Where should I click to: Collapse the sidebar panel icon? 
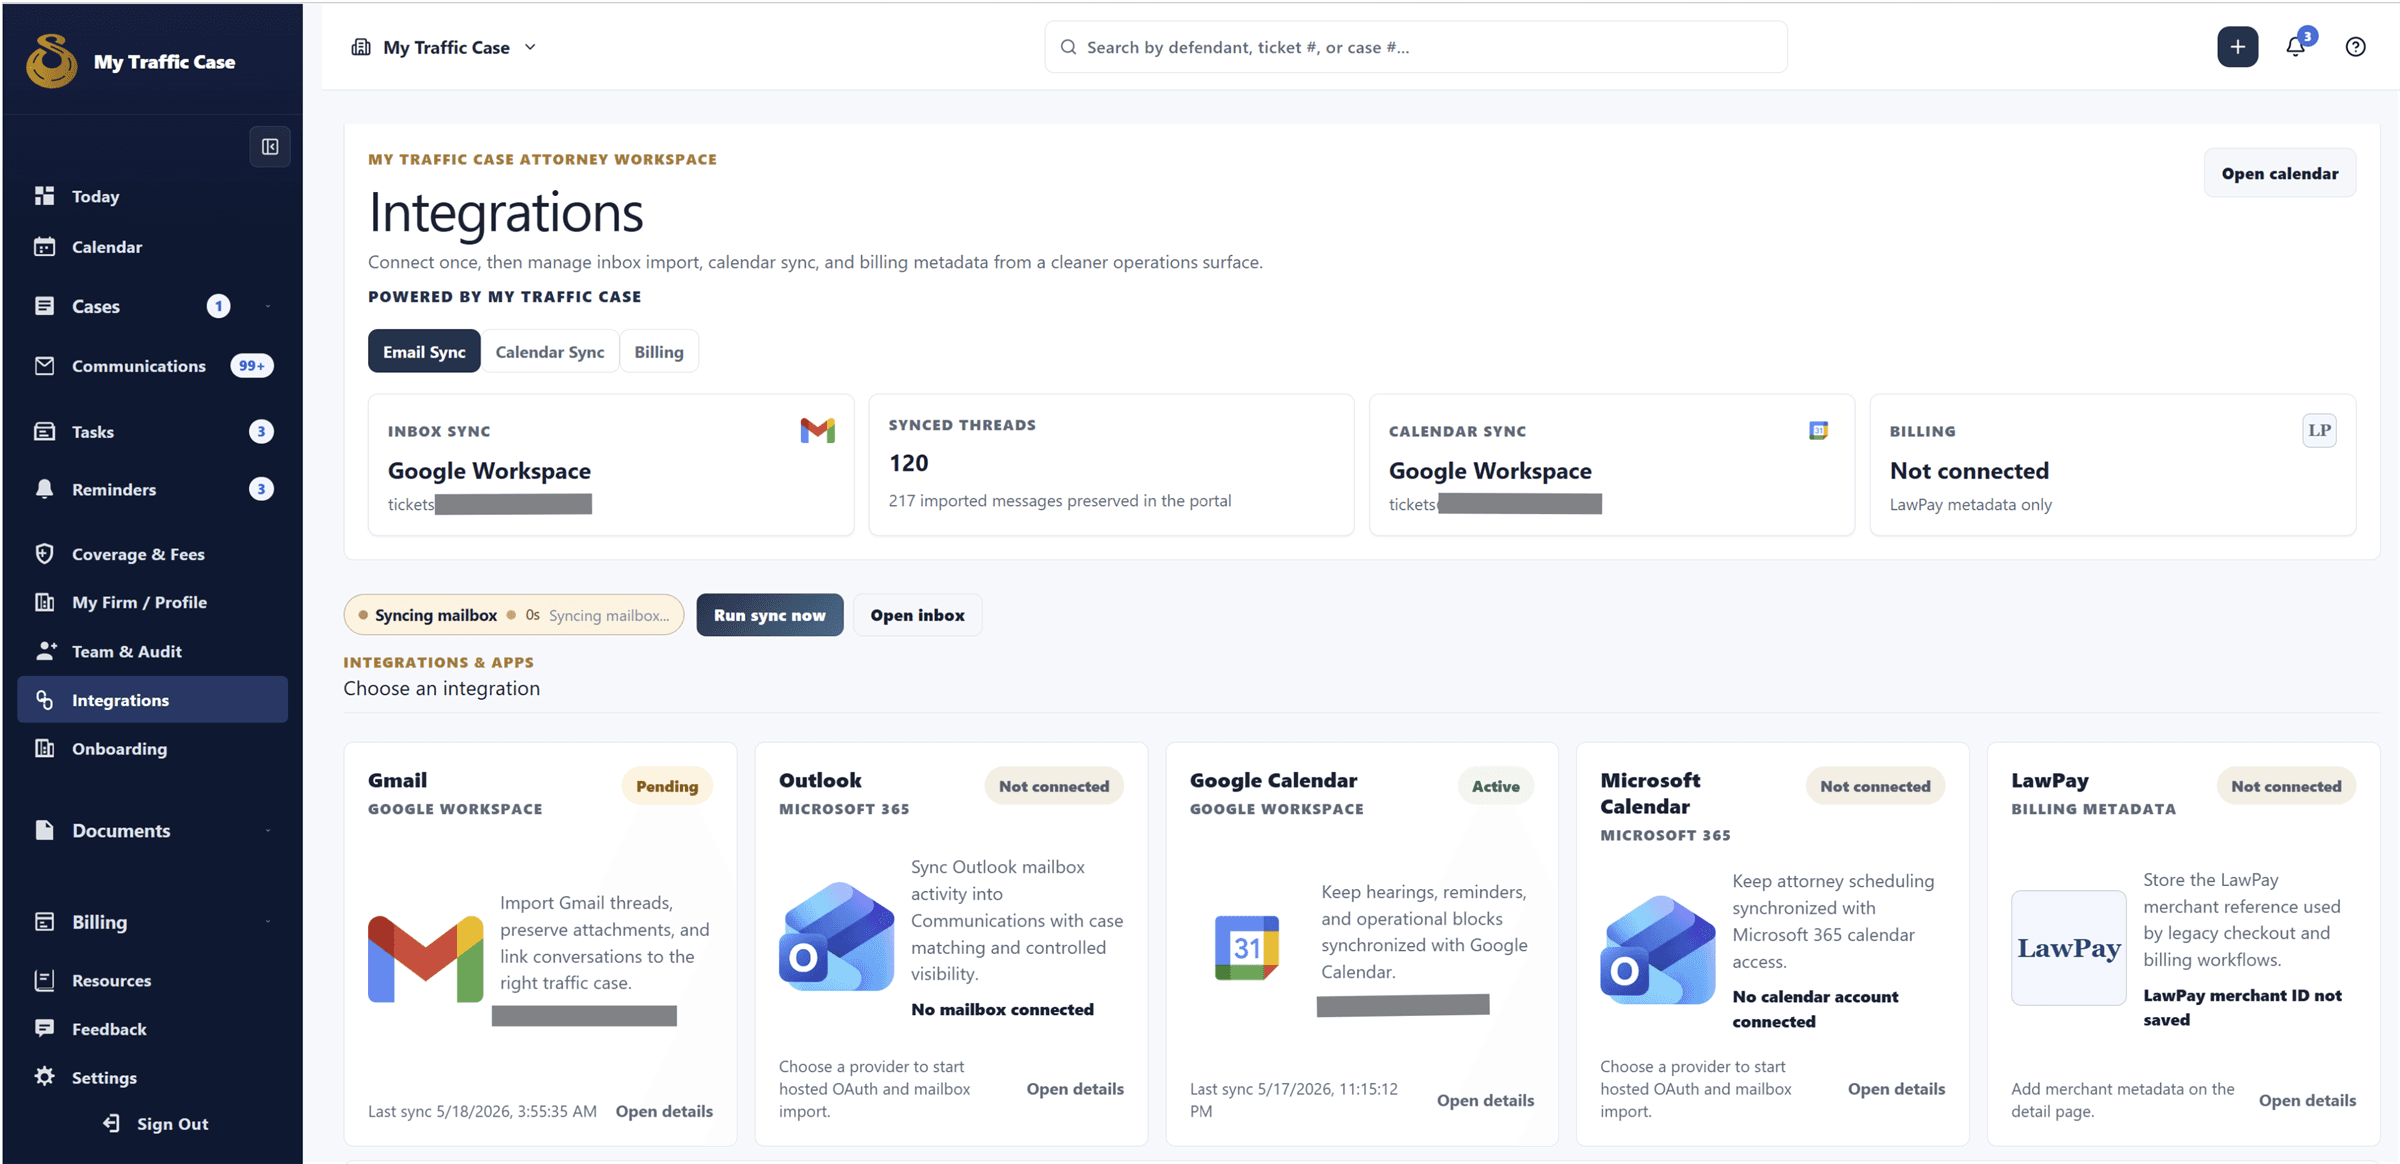[270, 147]
